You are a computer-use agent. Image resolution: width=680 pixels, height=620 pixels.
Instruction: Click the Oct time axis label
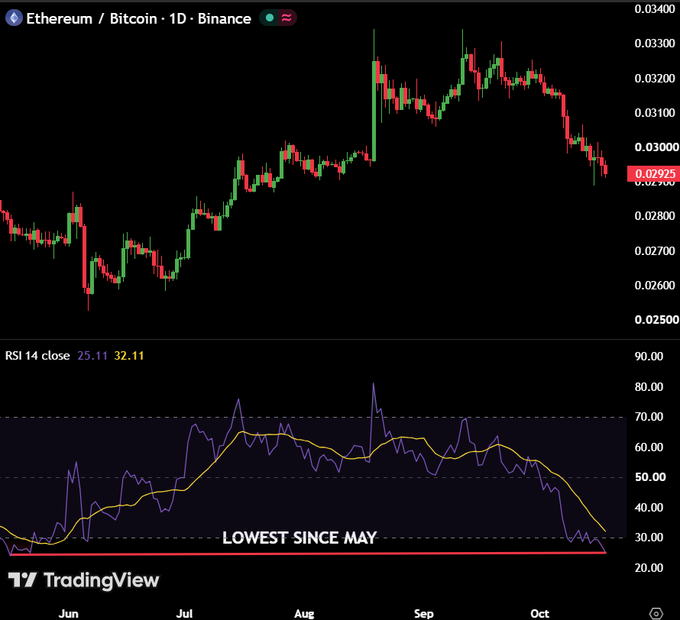click(540, 614)
